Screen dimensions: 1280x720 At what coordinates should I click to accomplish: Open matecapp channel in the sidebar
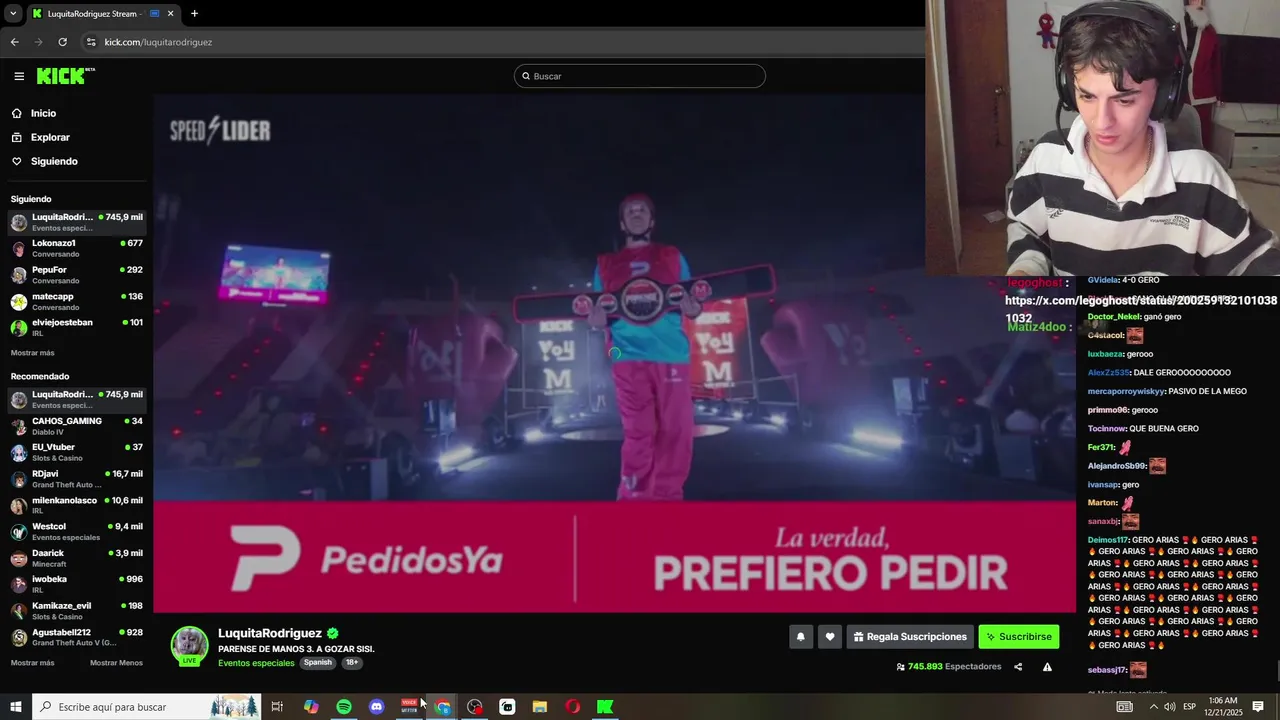(x=77, y=301)
